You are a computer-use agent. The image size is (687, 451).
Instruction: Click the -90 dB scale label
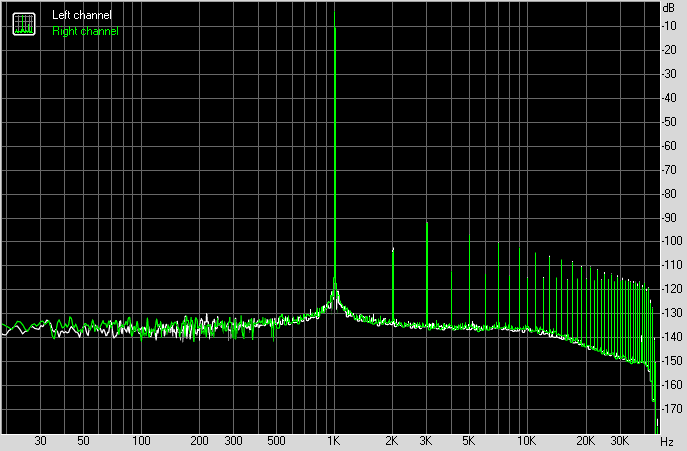click(669, 217)
